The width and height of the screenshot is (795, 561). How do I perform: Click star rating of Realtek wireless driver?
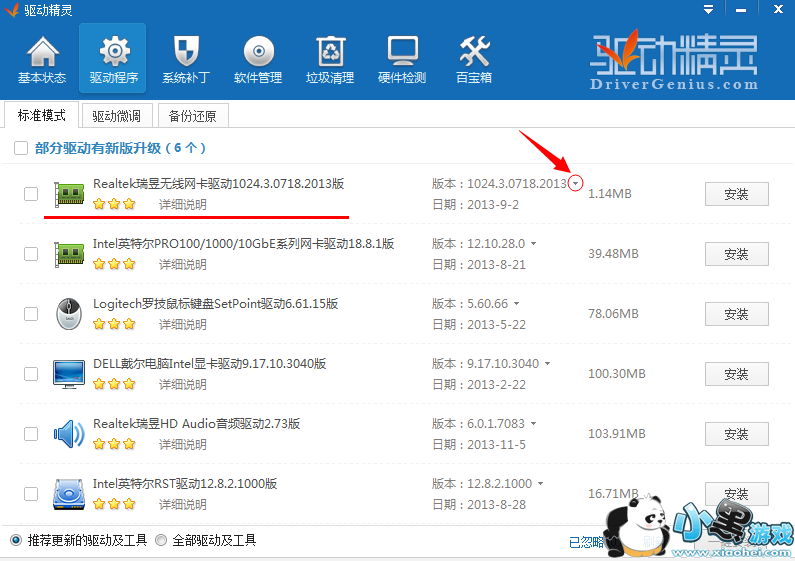click(114, 204)
